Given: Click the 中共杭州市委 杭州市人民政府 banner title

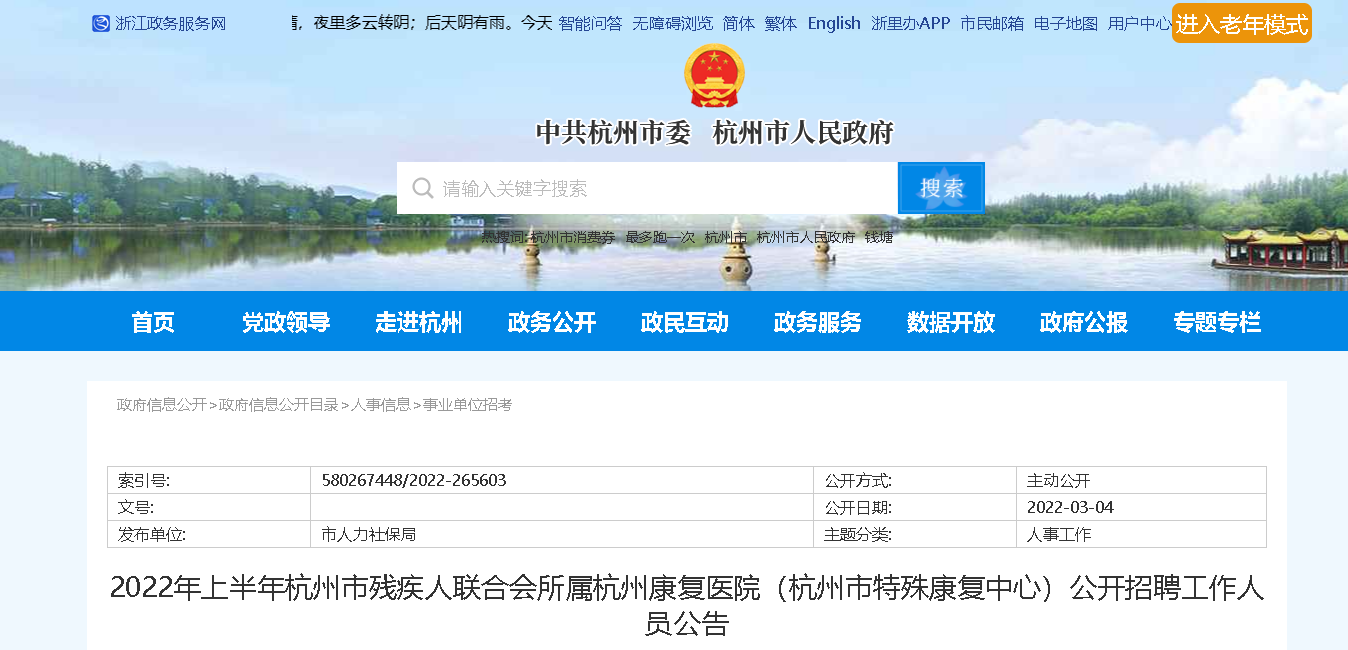Looking at the screenshot, I should [x=714, y=132].
